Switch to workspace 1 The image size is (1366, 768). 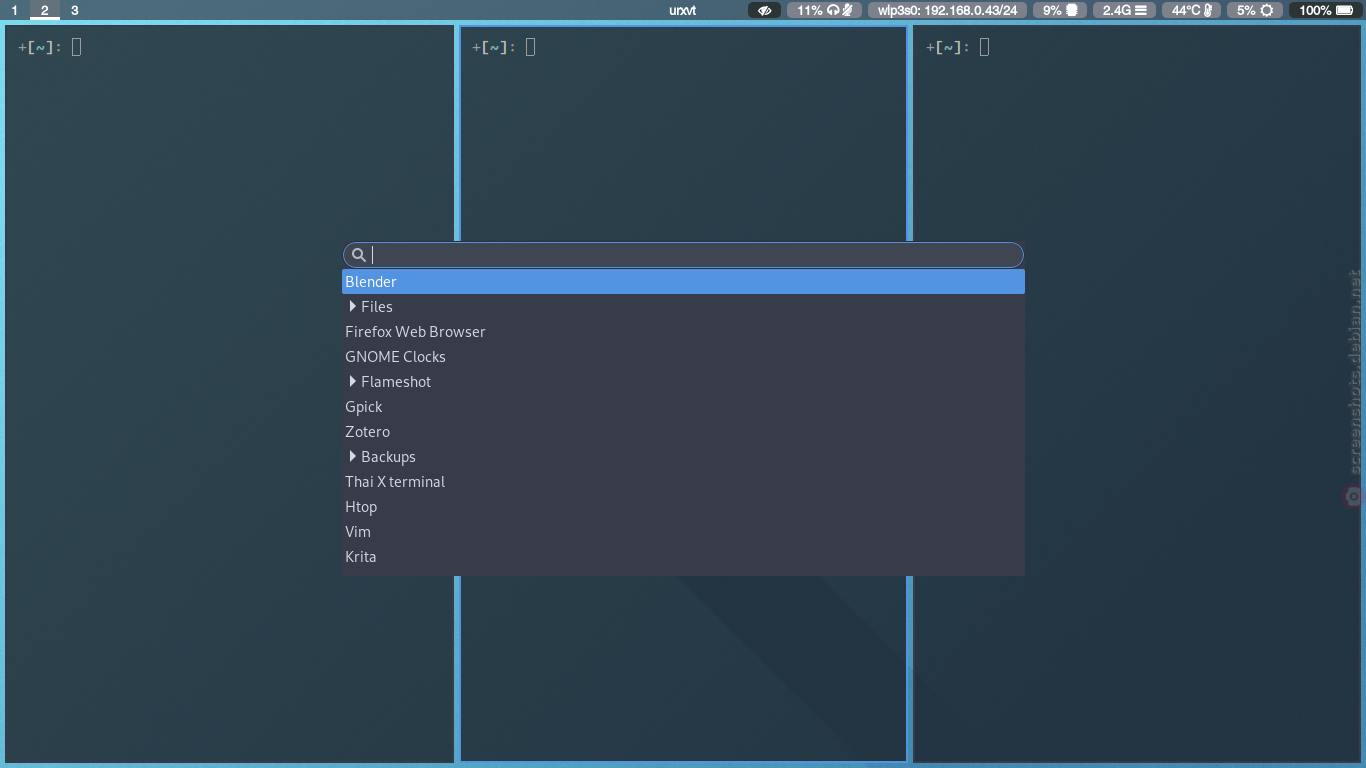click(x=14, y=10)
